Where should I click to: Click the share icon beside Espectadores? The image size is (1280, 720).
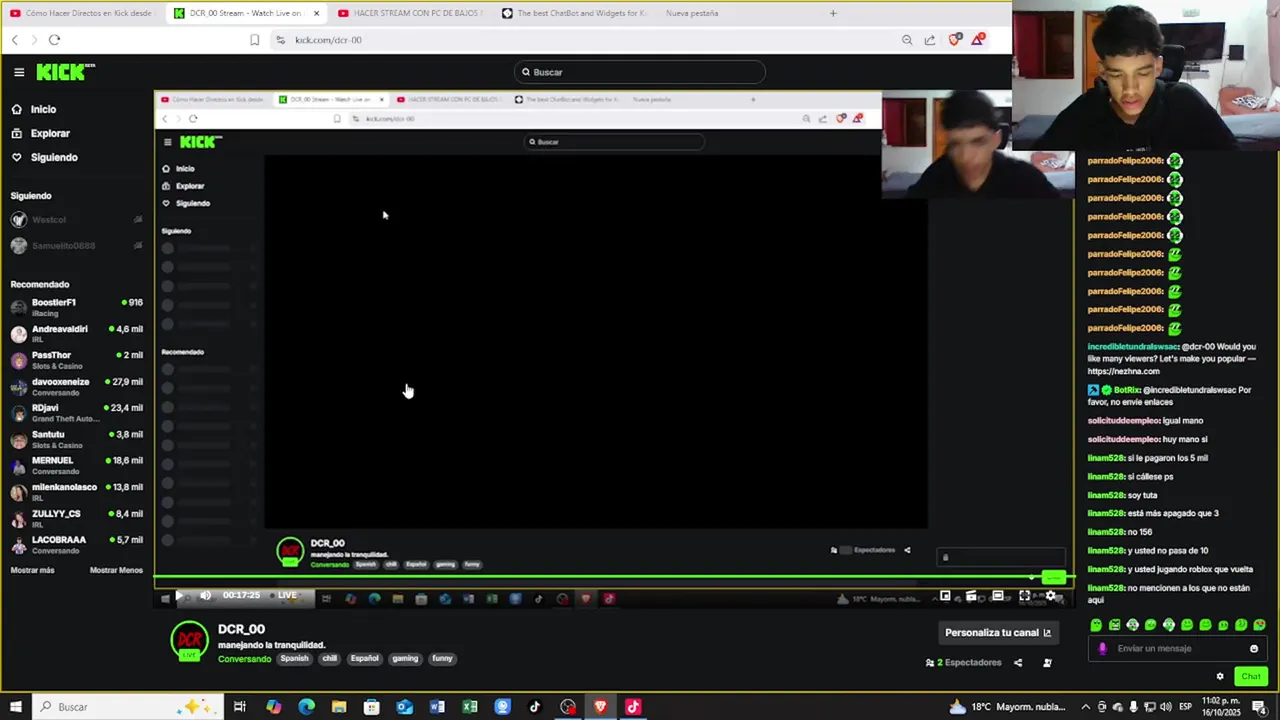pos(1018,663)
